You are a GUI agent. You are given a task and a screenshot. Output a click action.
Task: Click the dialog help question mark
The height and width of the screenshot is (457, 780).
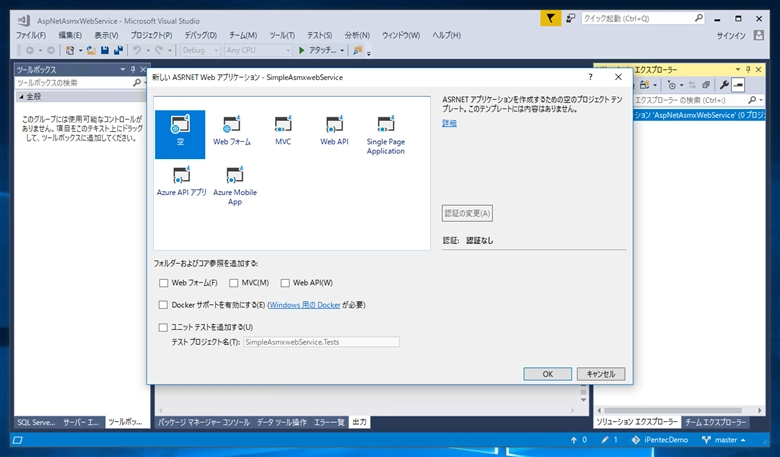pyautogui.click(x=590, y=77)
